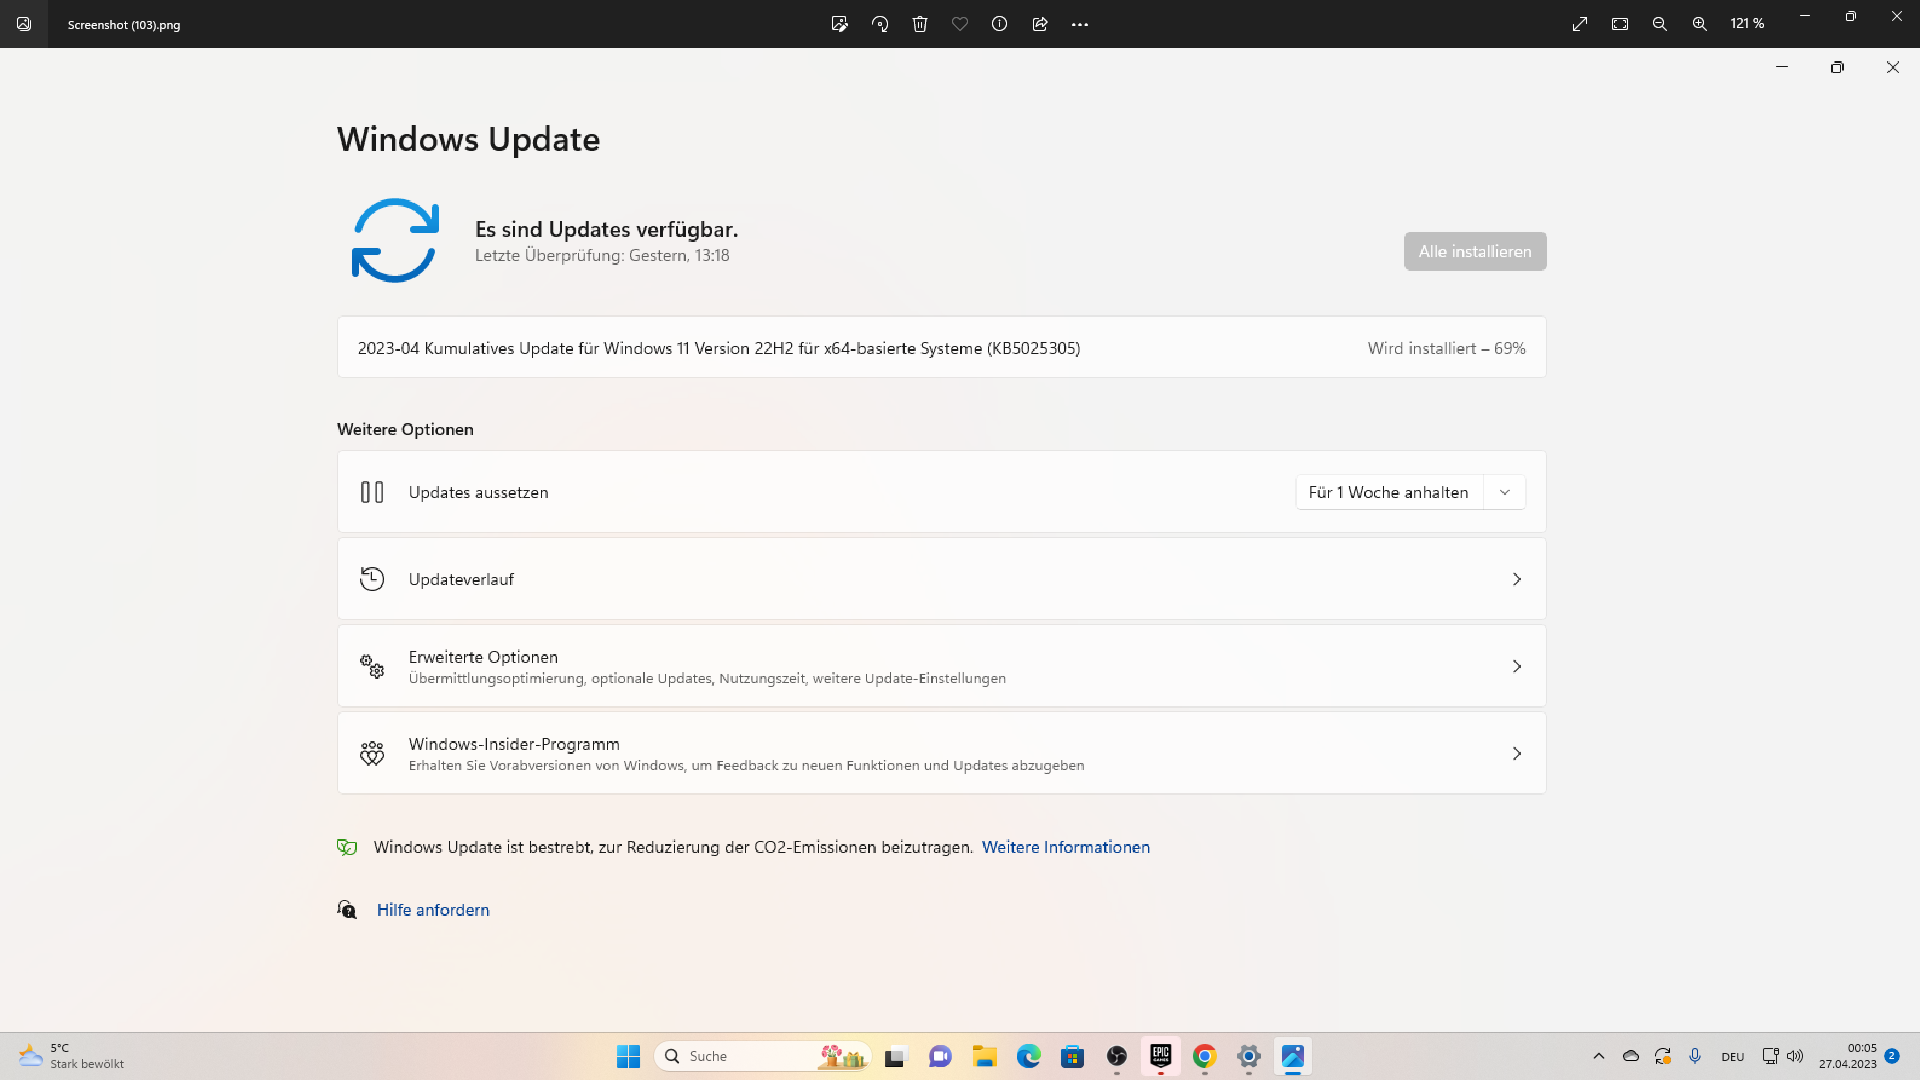
Task: Expand the 'Für 1 Woche anhalten' dropdown arrow
Action: click(1504, 492)
